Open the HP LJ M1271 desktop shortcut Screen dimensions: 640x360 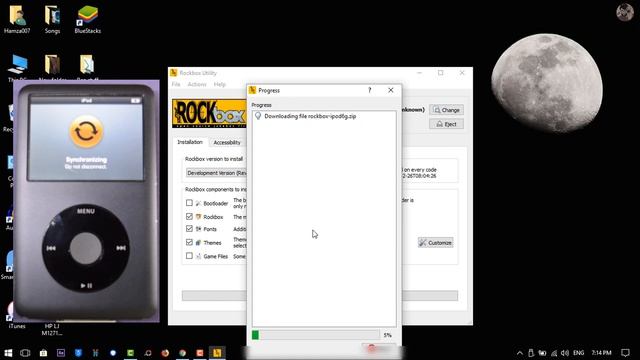pyautogui.click(x=52, y=329)
